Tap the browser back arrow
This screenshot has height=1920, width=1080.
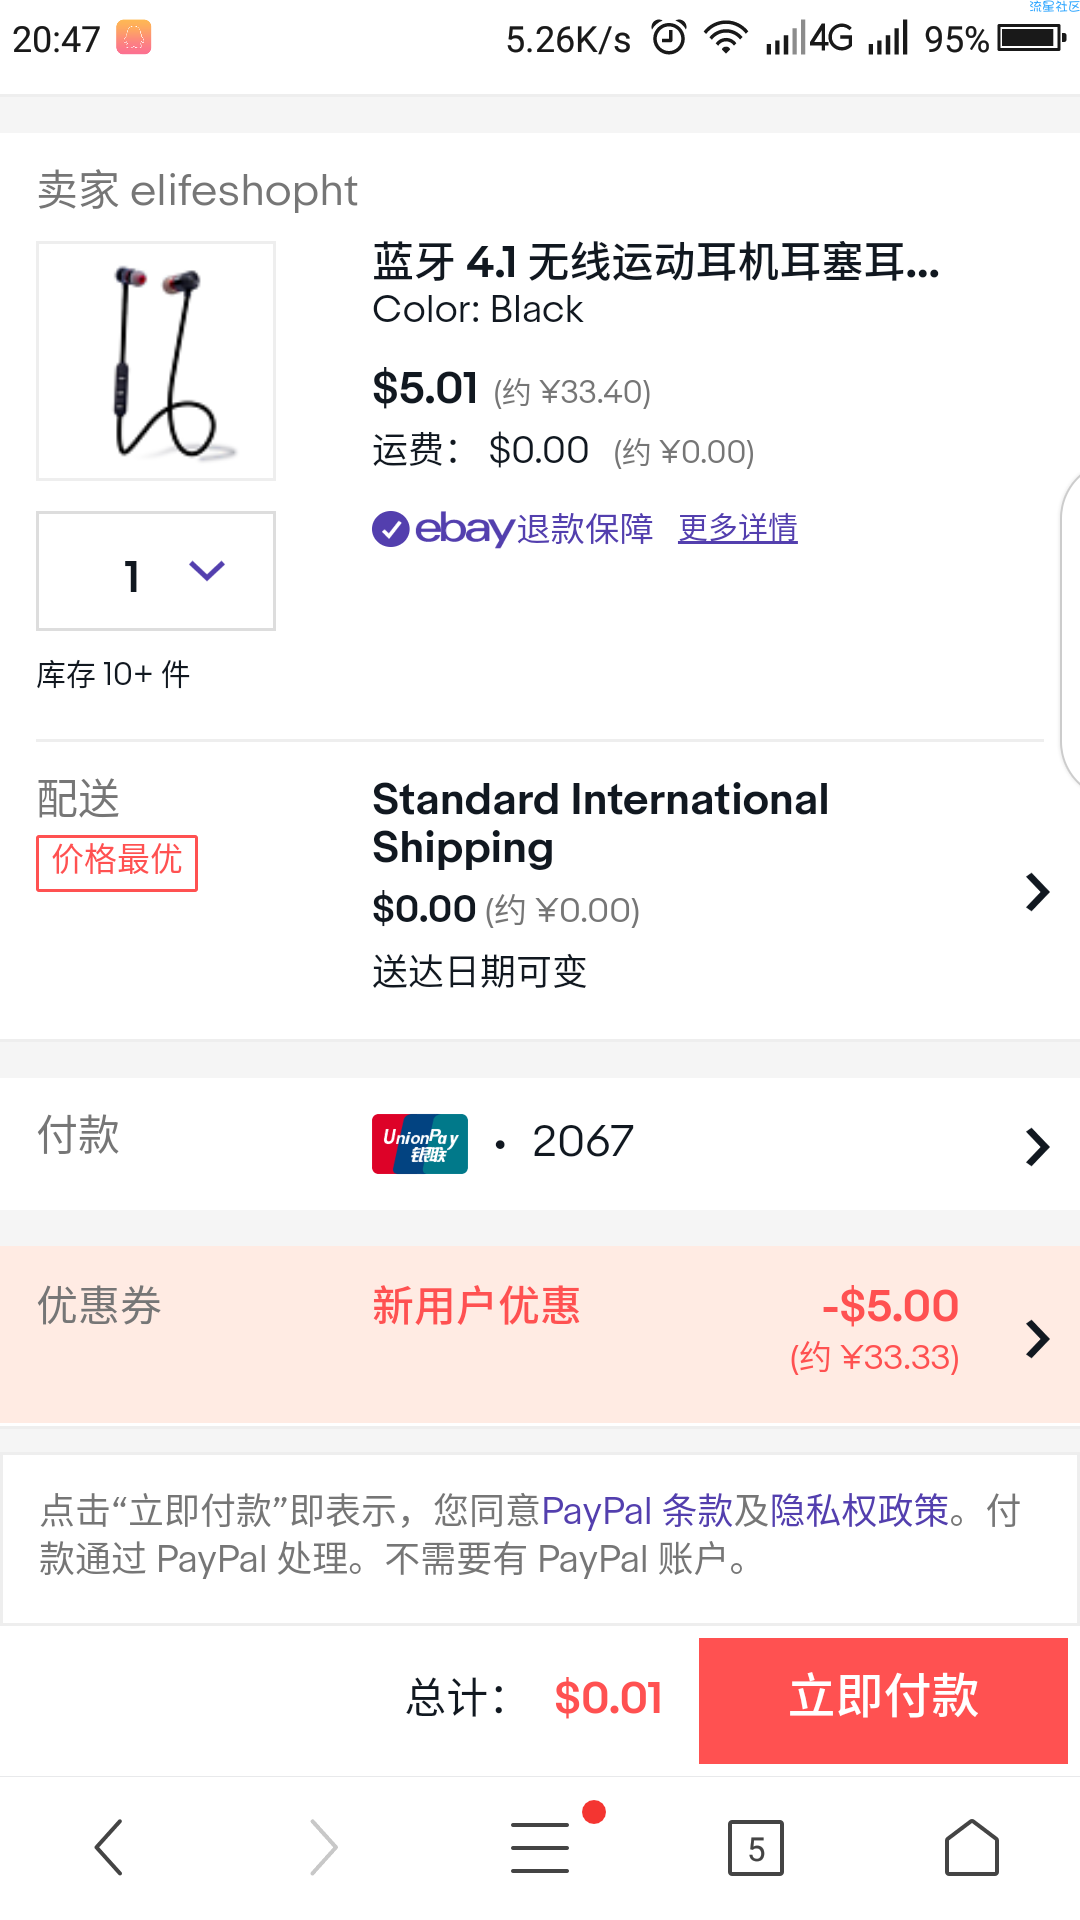108,1846
